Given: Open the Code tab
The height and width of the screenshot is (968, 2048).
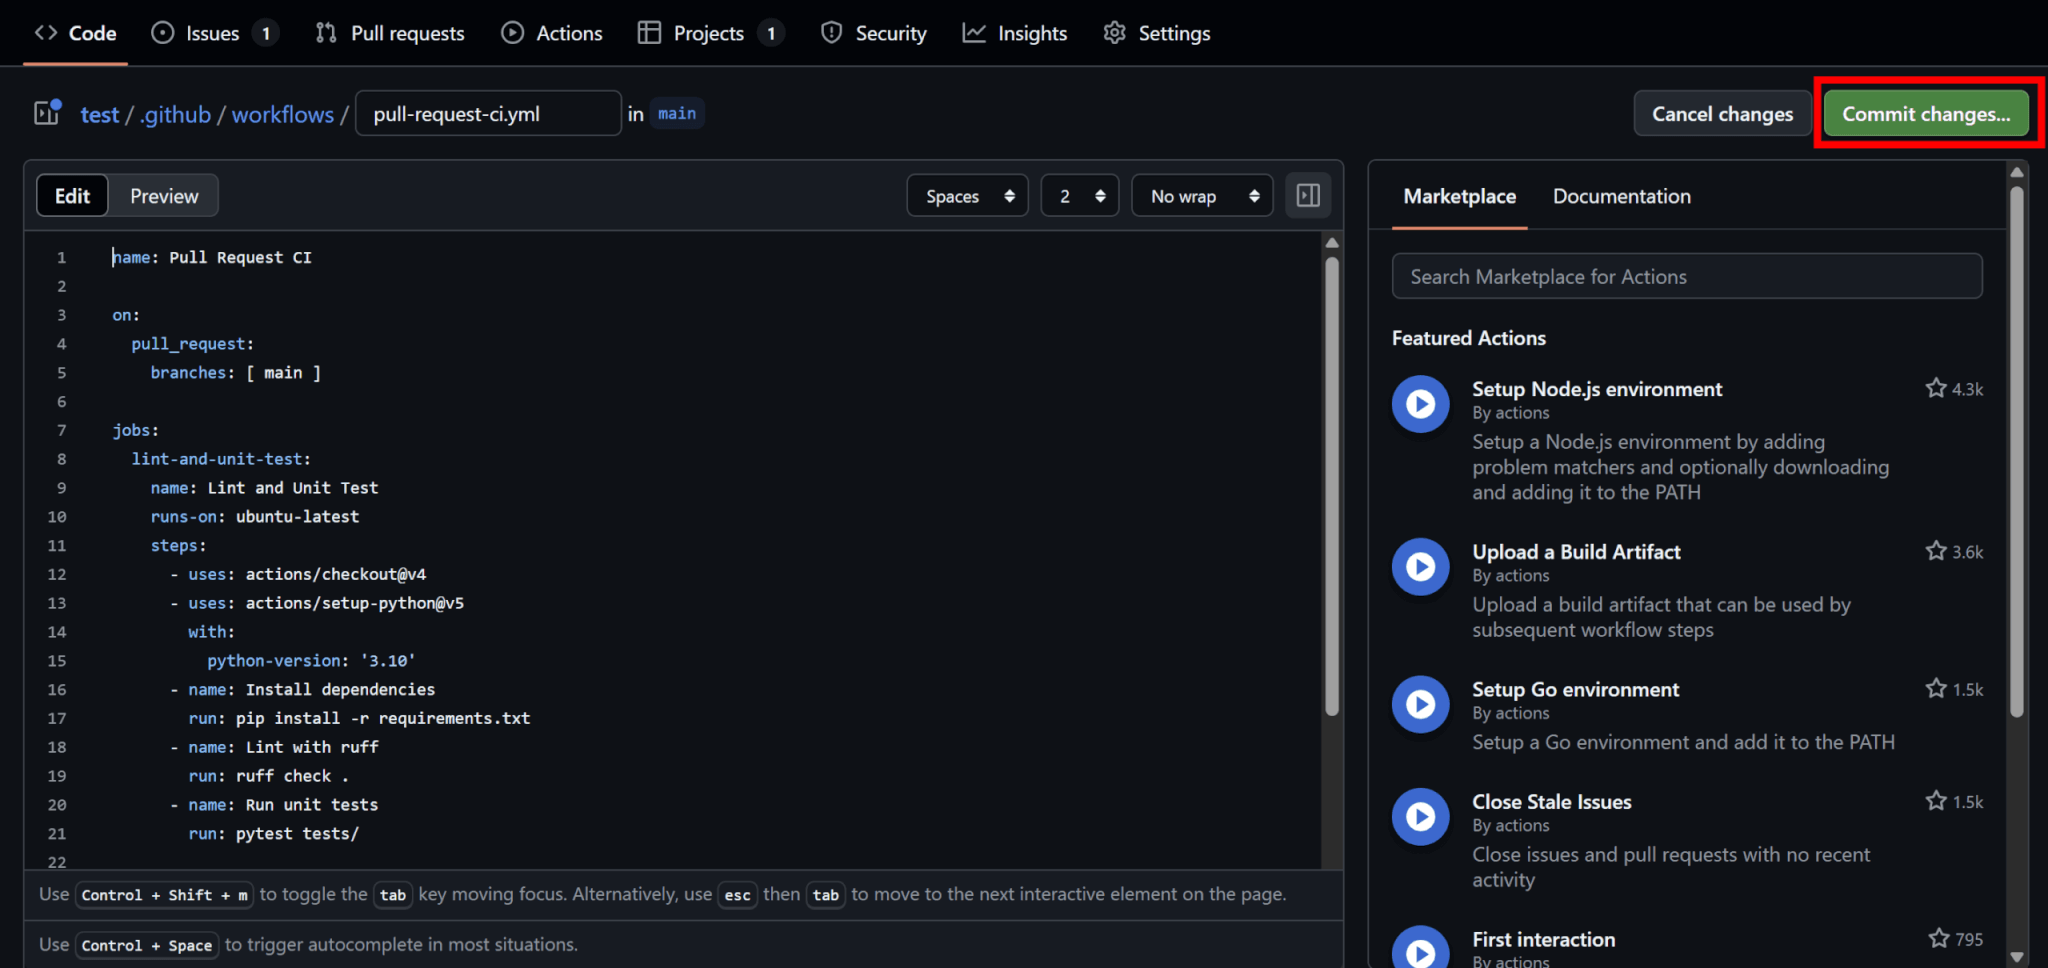Looking at the screenshot, I should pos(75,33).
